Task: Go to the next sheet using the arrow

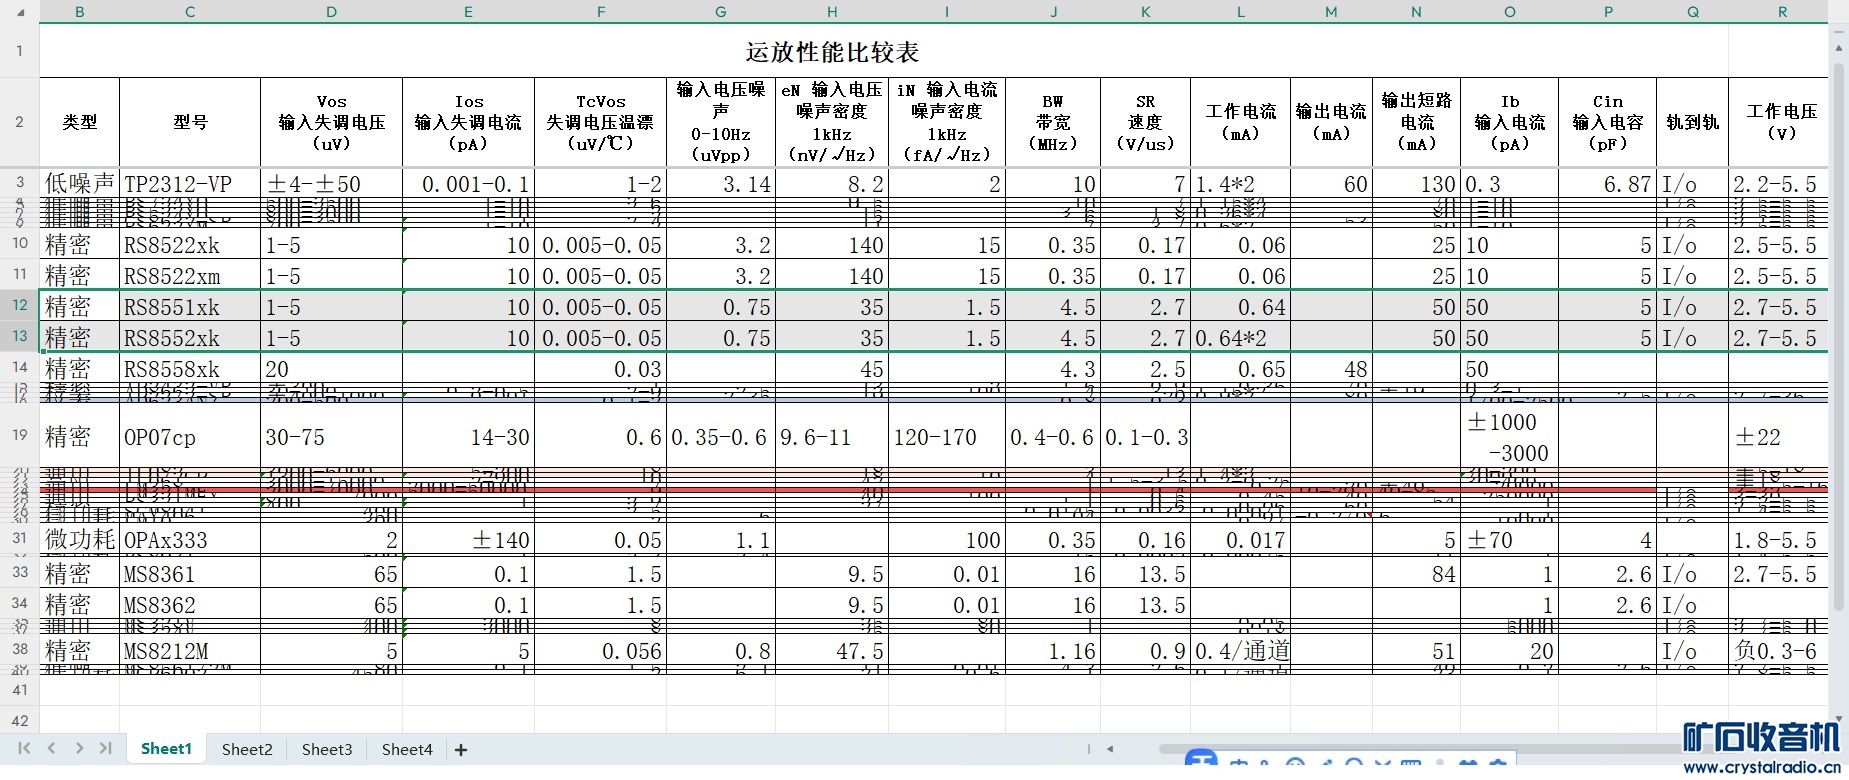Action: pyautogui.click(x=79, y=748)
